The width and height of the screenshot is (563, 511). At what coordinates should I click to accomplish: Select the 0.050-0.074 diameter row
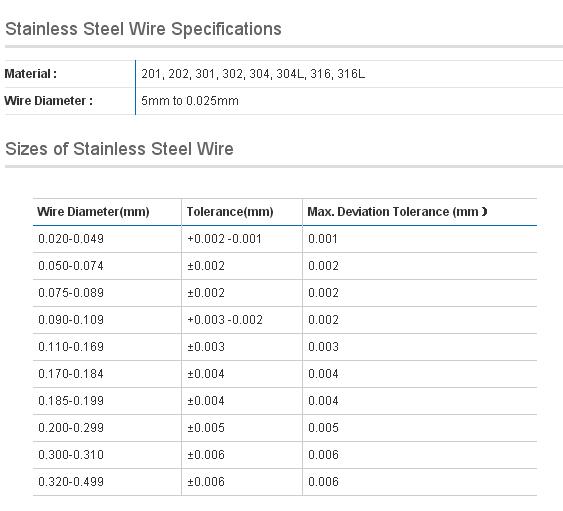[285, 266]
